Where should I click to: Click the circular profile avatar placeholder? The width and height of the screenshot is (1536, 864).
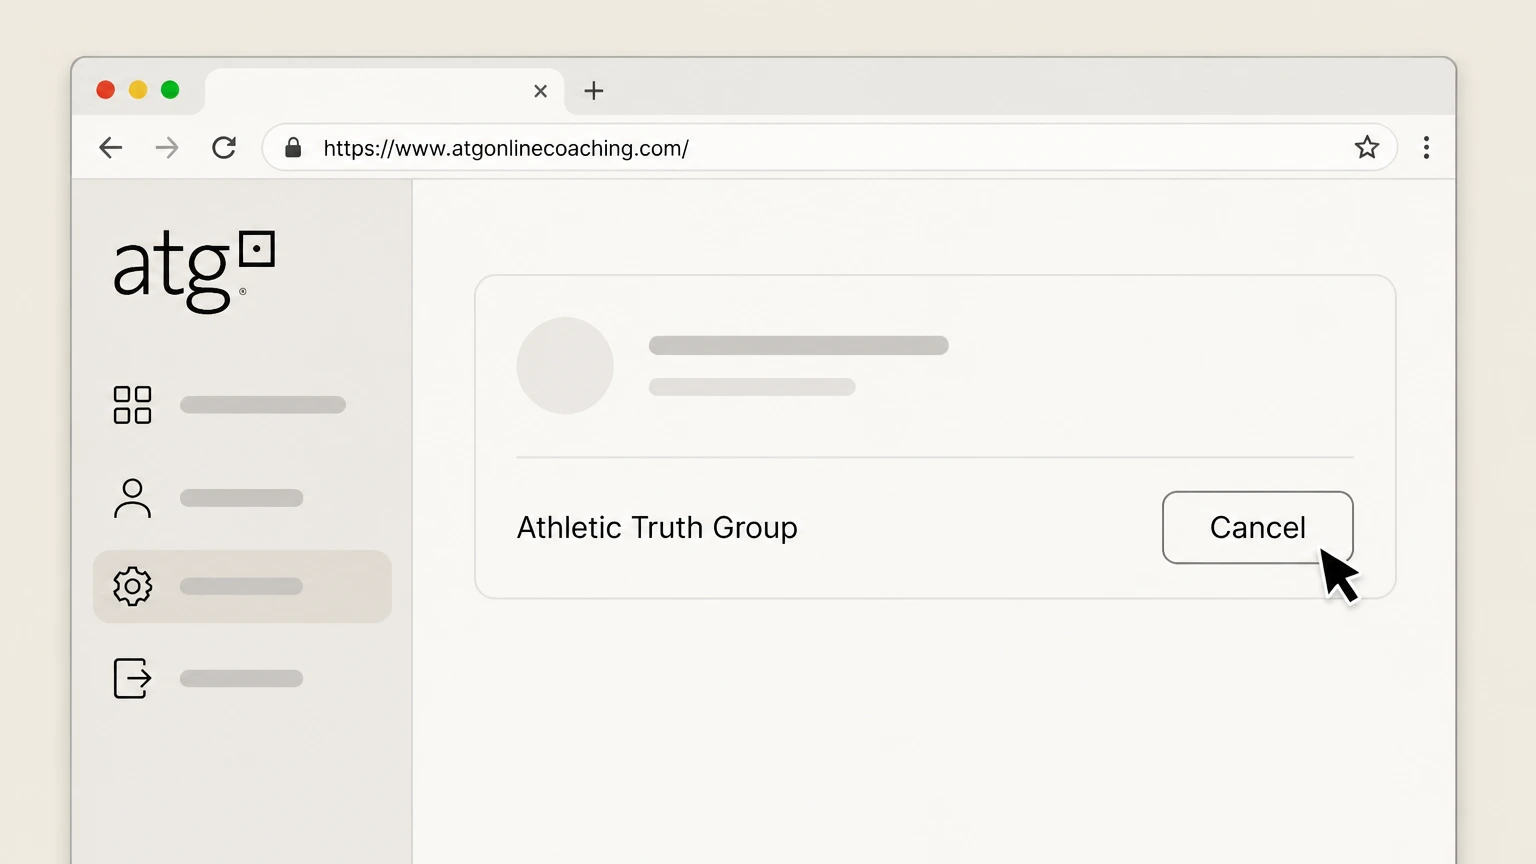pos(565,366)
